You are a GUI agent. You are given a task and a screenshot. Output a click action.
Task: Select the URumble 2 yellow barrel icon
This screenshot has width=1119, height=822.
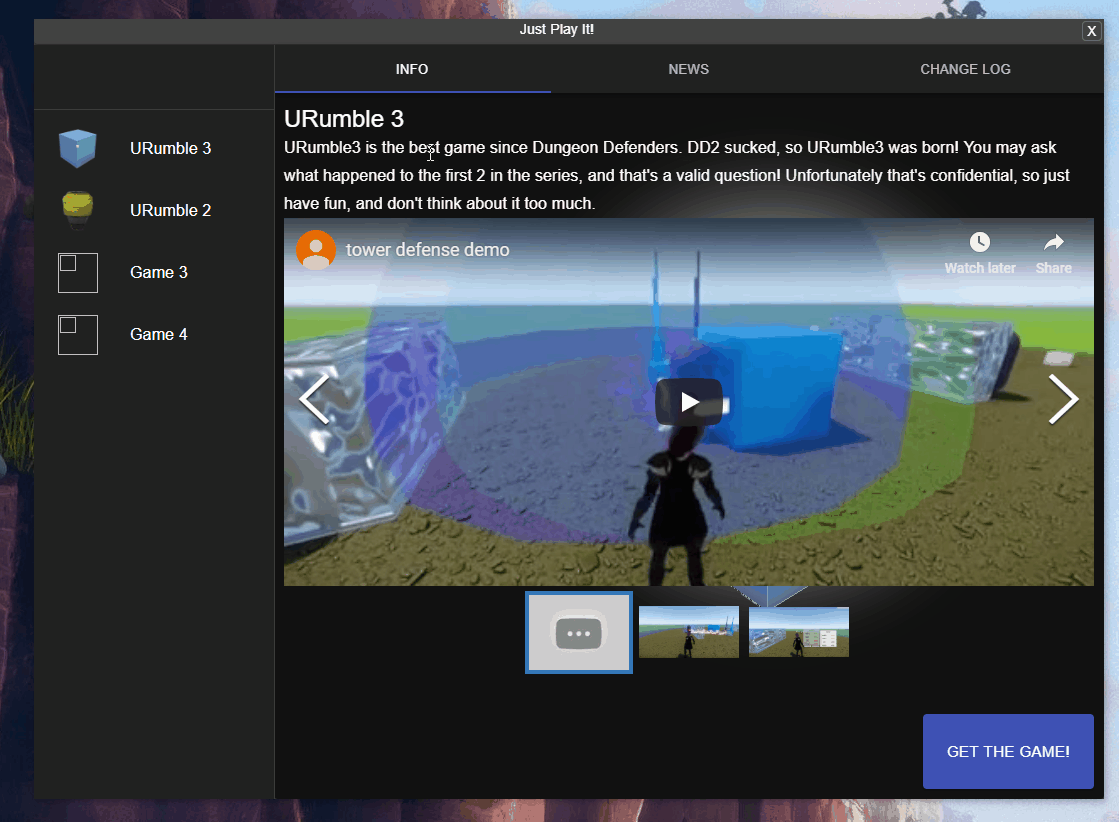[78, 210]
